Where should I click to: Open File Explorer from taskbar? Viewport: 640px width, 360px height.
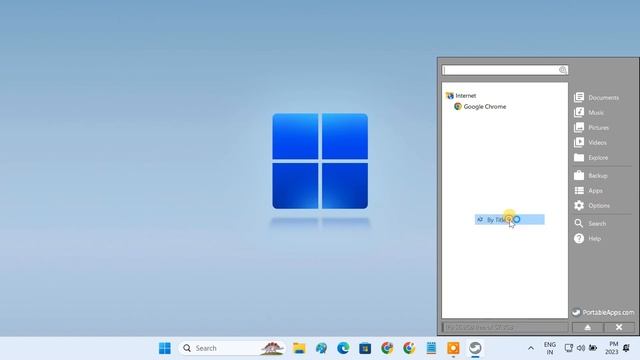click(299, 348)
